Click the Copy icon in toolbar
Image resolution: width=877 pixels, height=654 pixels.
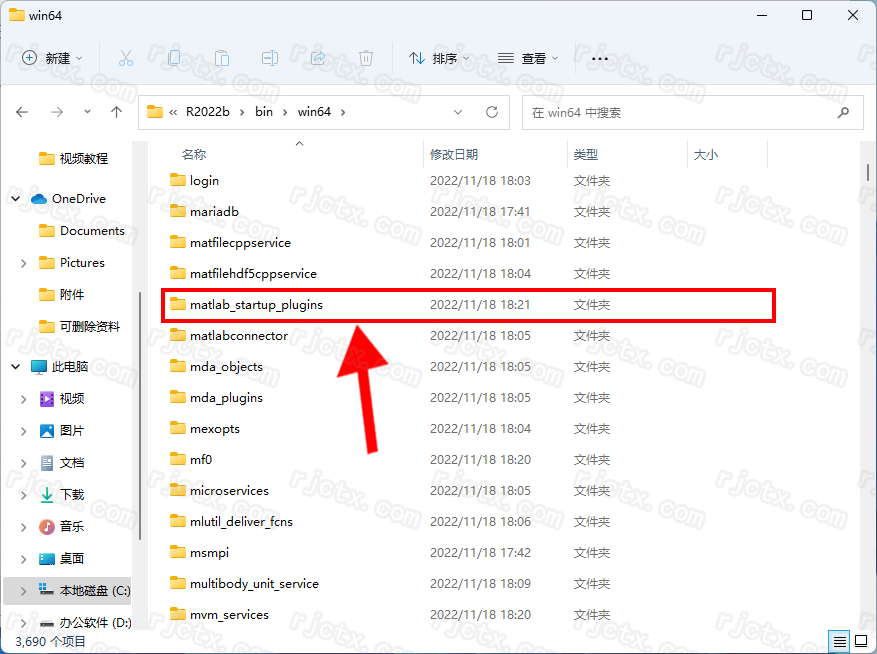point(174,58)
